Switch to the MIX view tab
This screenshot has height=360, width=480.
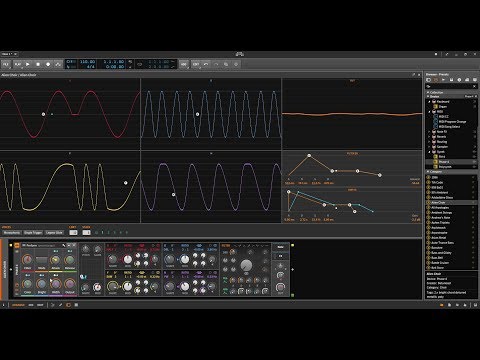tap(31, 305)
